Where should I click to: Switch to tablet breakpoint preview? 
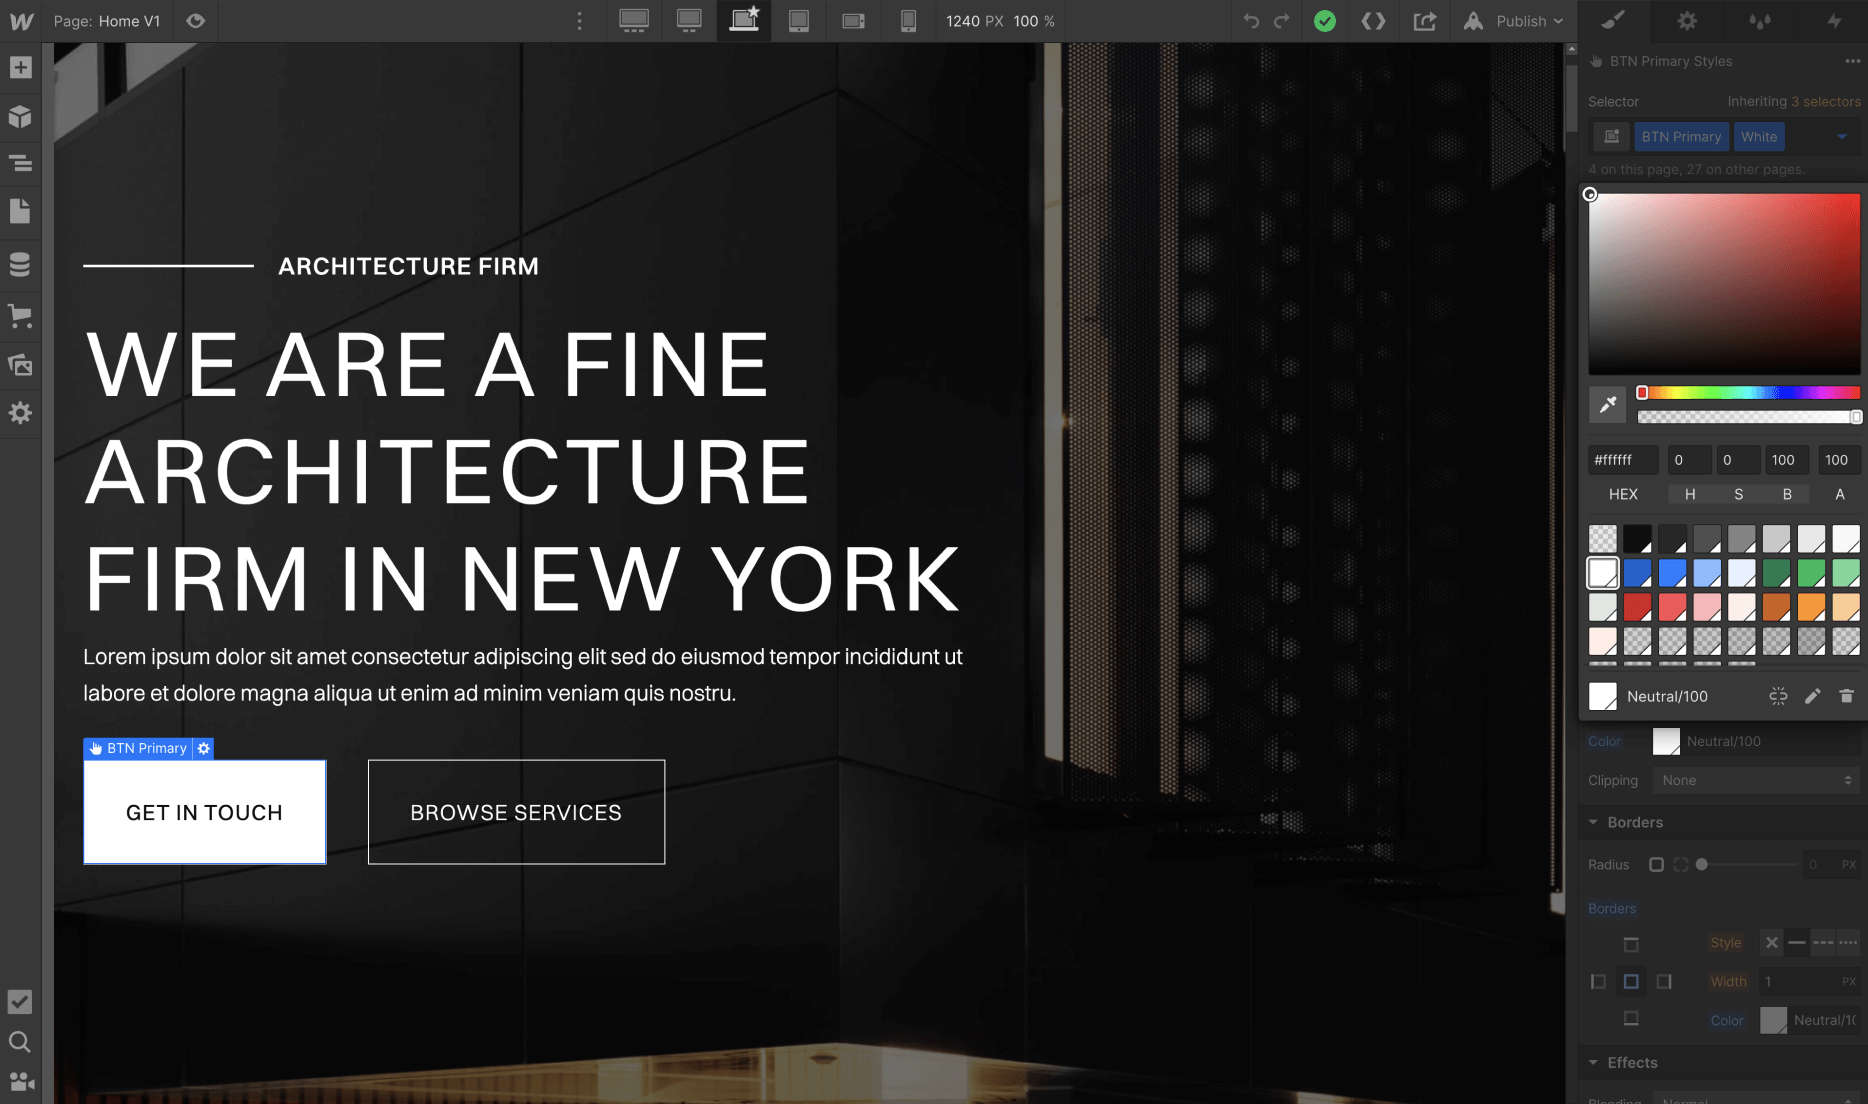click(x=799, y=20)
